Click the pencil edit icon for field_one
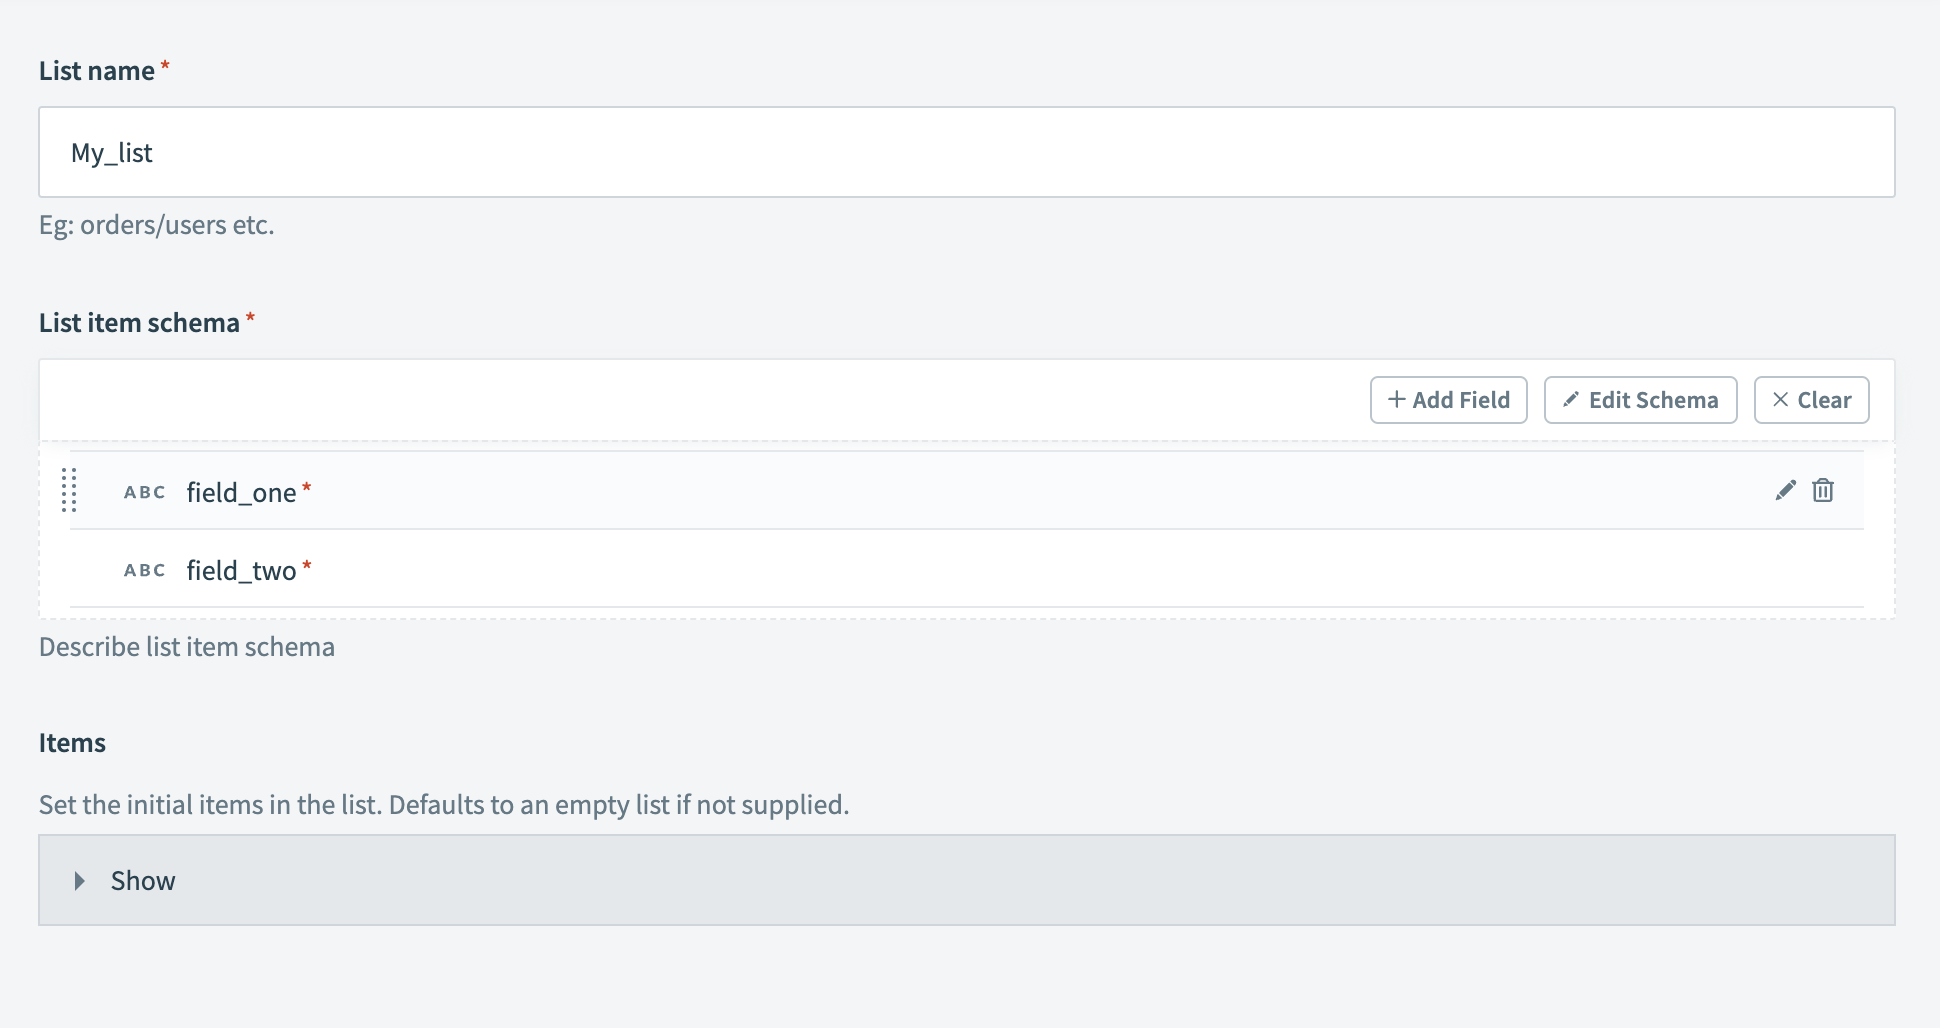1940x1028 pixels. click(1785, 490)
